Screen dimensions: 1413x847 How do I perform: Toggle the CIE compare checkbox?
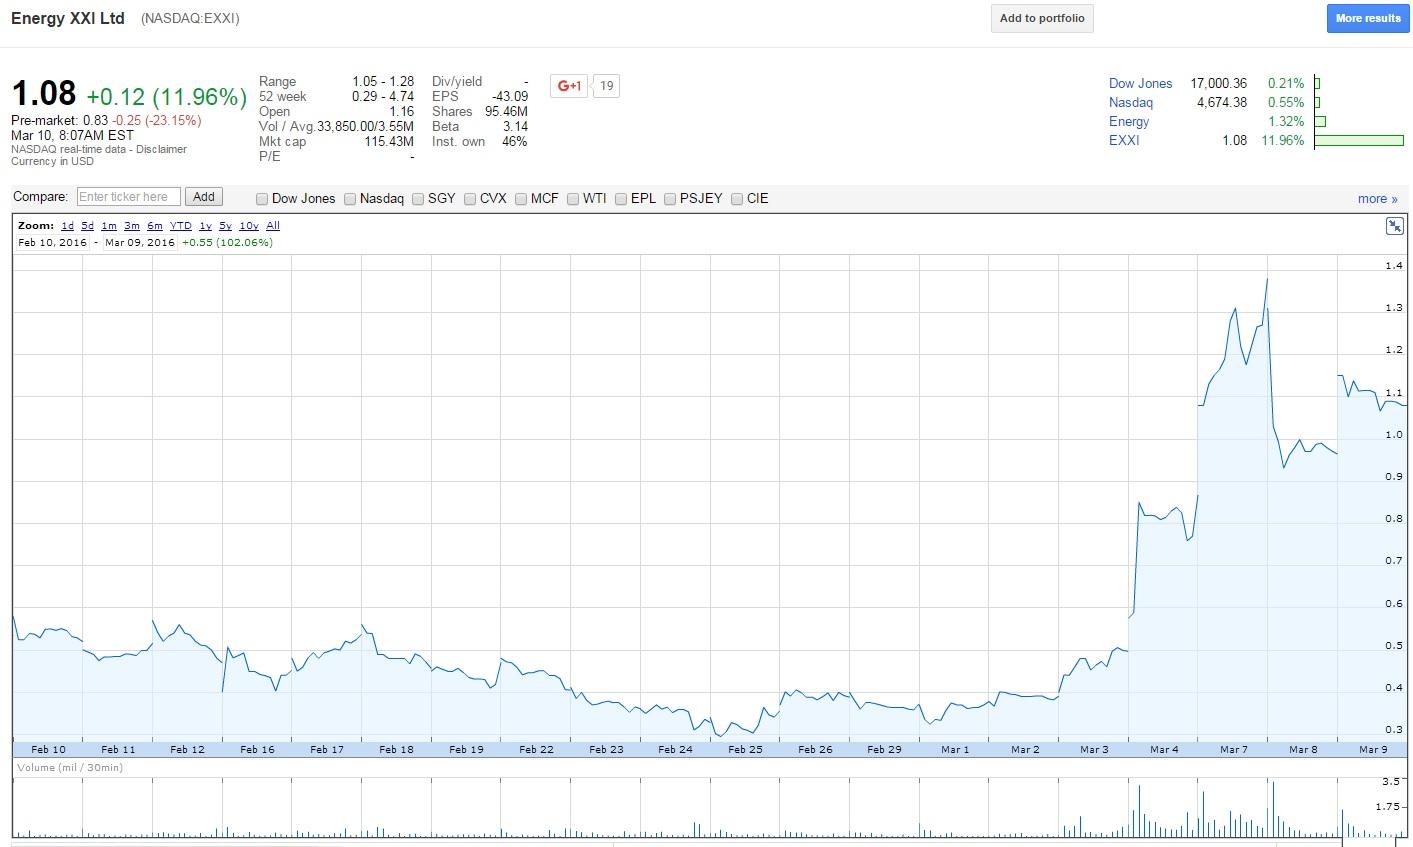[x=737, y=199]
